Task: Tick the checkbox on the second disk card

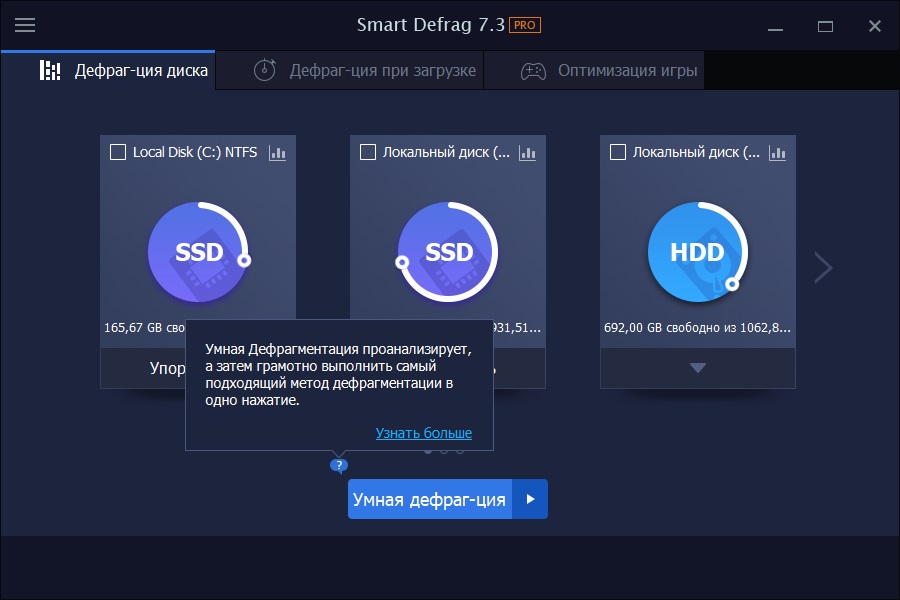Action: coord(368,152)
